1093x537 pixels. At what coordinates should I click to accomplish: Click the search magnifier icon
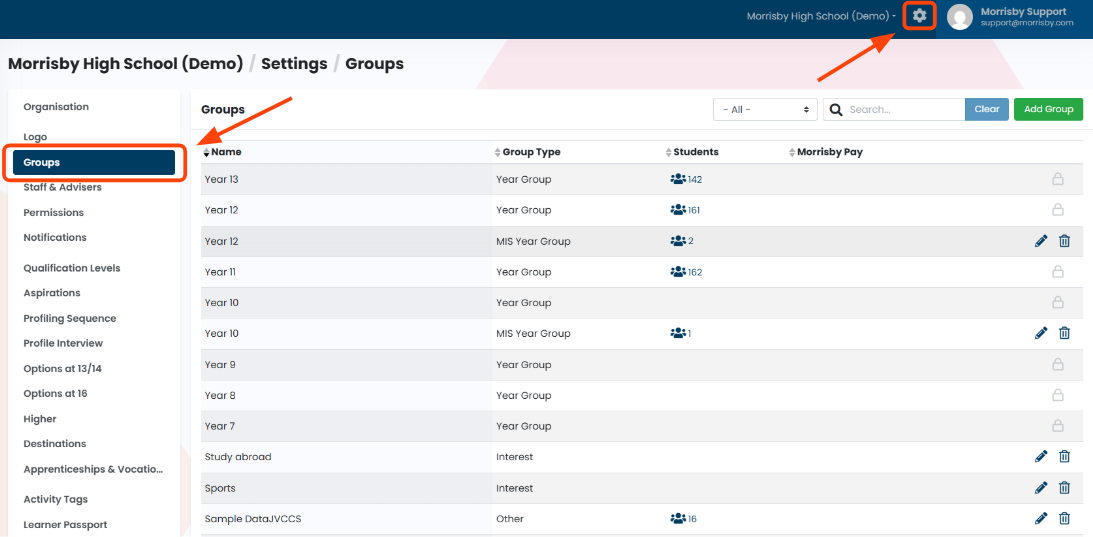pos(835,109)
